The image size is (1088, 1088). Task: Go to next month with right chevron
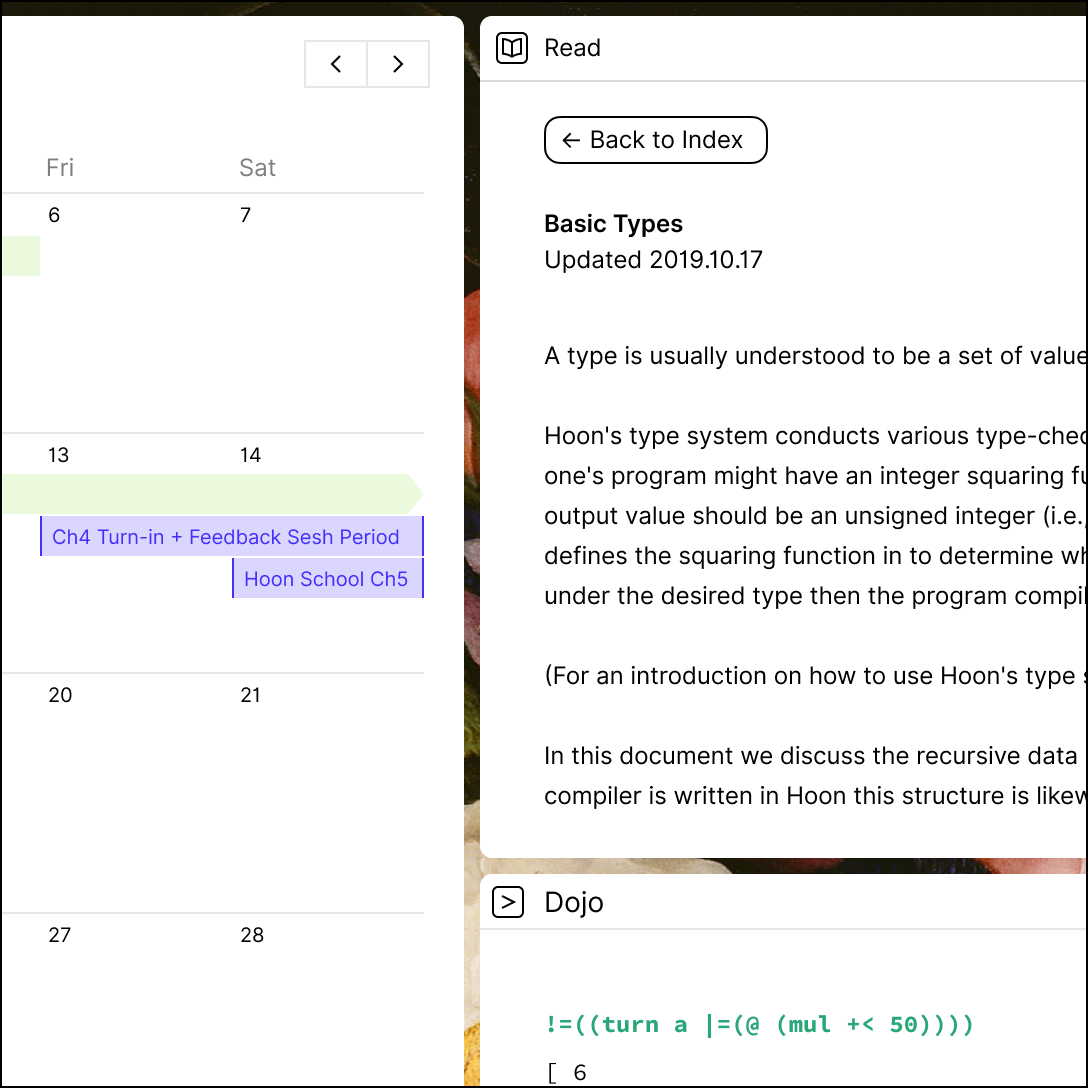[x=398, y=64]
